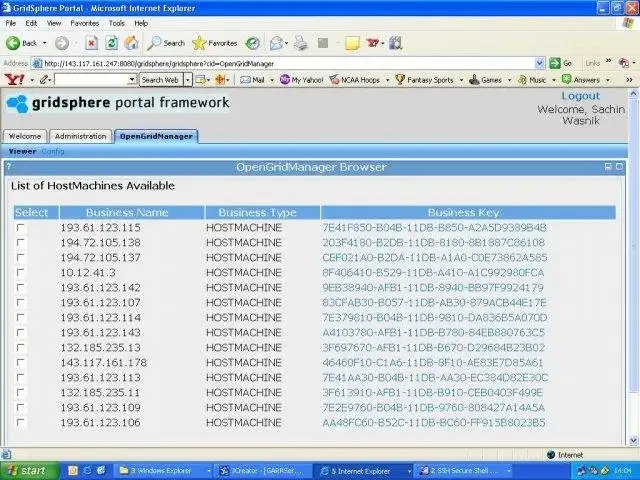Open the Edit menu
Image resolution: width=640 pixels, height=480 pixels.
pos(31,23)
